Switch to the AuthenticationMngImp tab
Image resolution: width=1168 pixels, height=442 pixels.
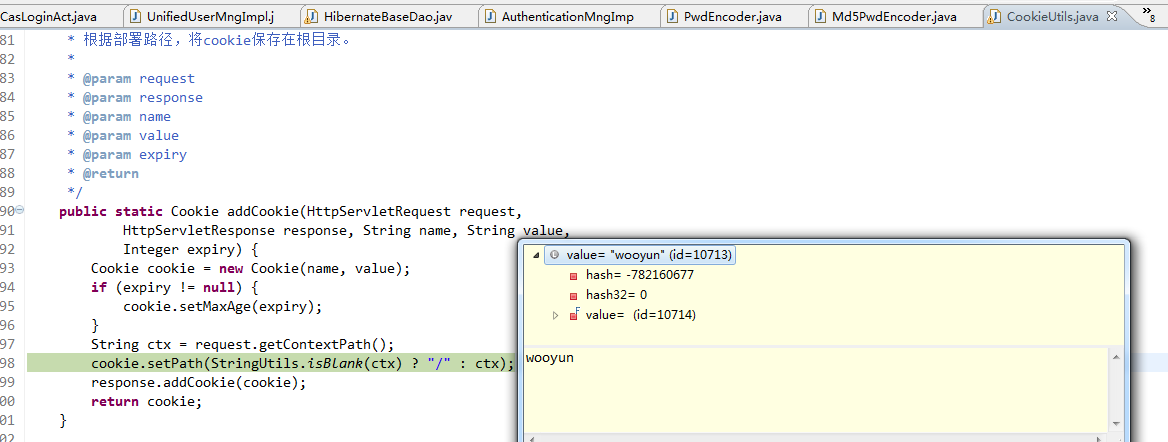point(568,16)
